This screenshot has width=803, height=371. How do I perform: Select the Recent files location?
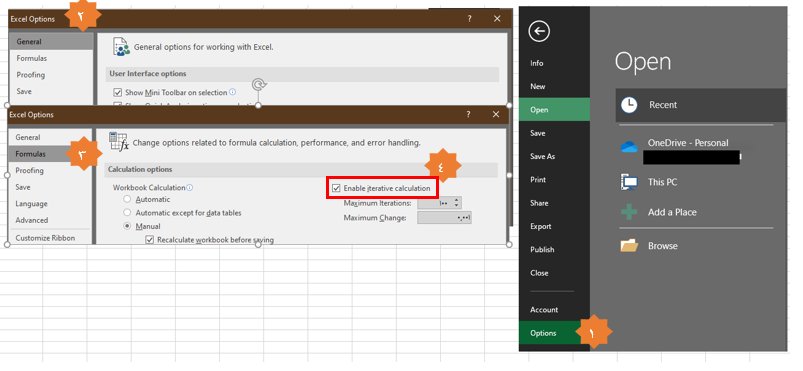(701, 105)
